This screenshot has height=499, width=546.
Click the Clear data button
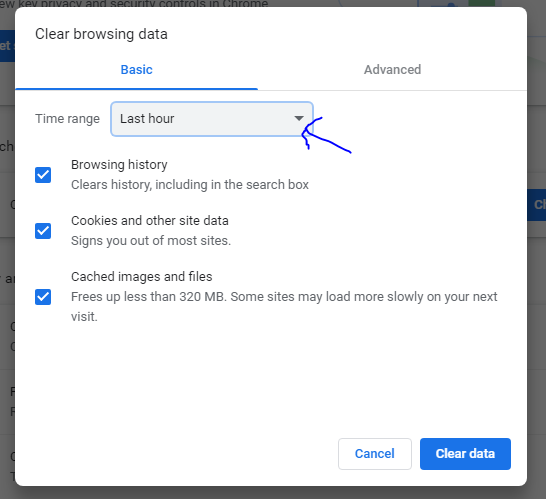pos(465,454)
